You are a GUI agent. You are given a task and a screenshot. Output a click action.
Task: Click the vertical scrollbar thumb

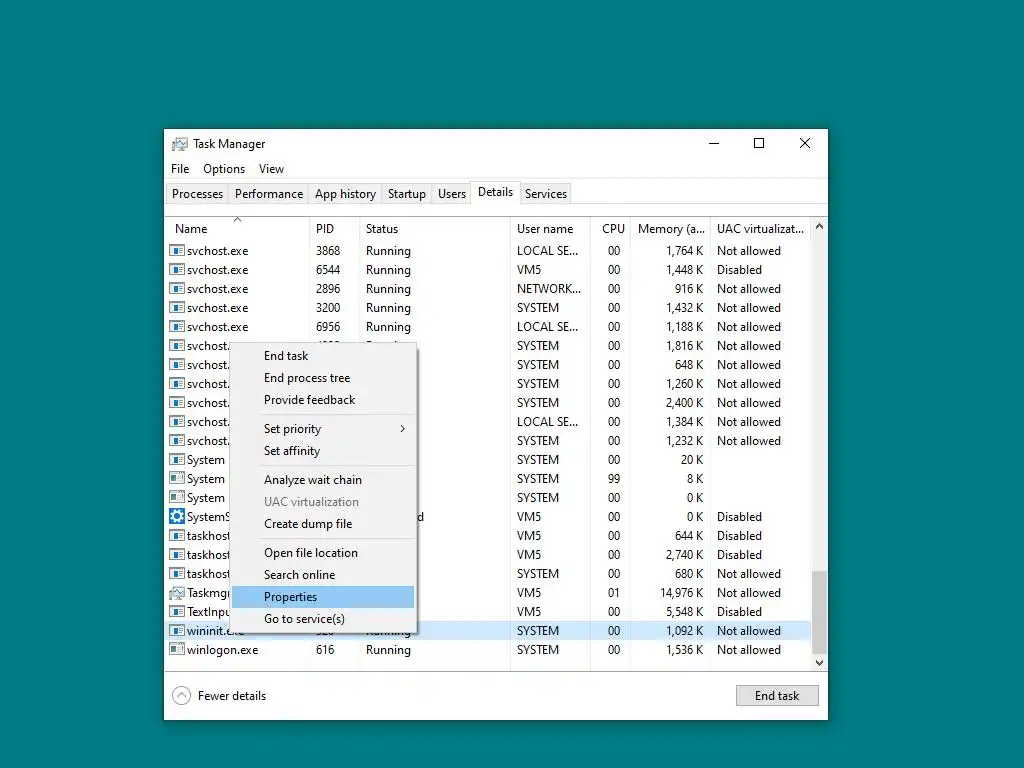click(819, 612)
